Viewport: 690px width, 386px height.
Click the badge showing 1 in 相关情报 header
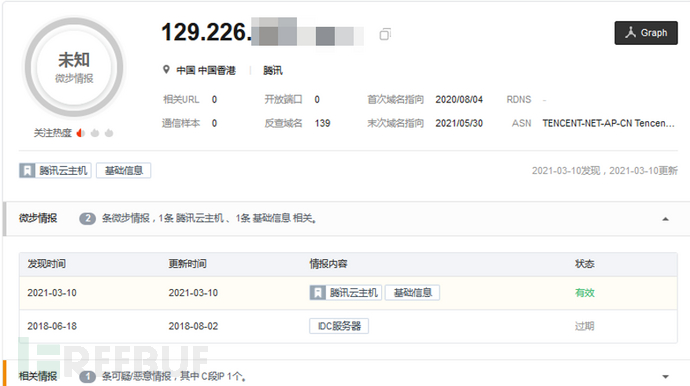(88, 376)
